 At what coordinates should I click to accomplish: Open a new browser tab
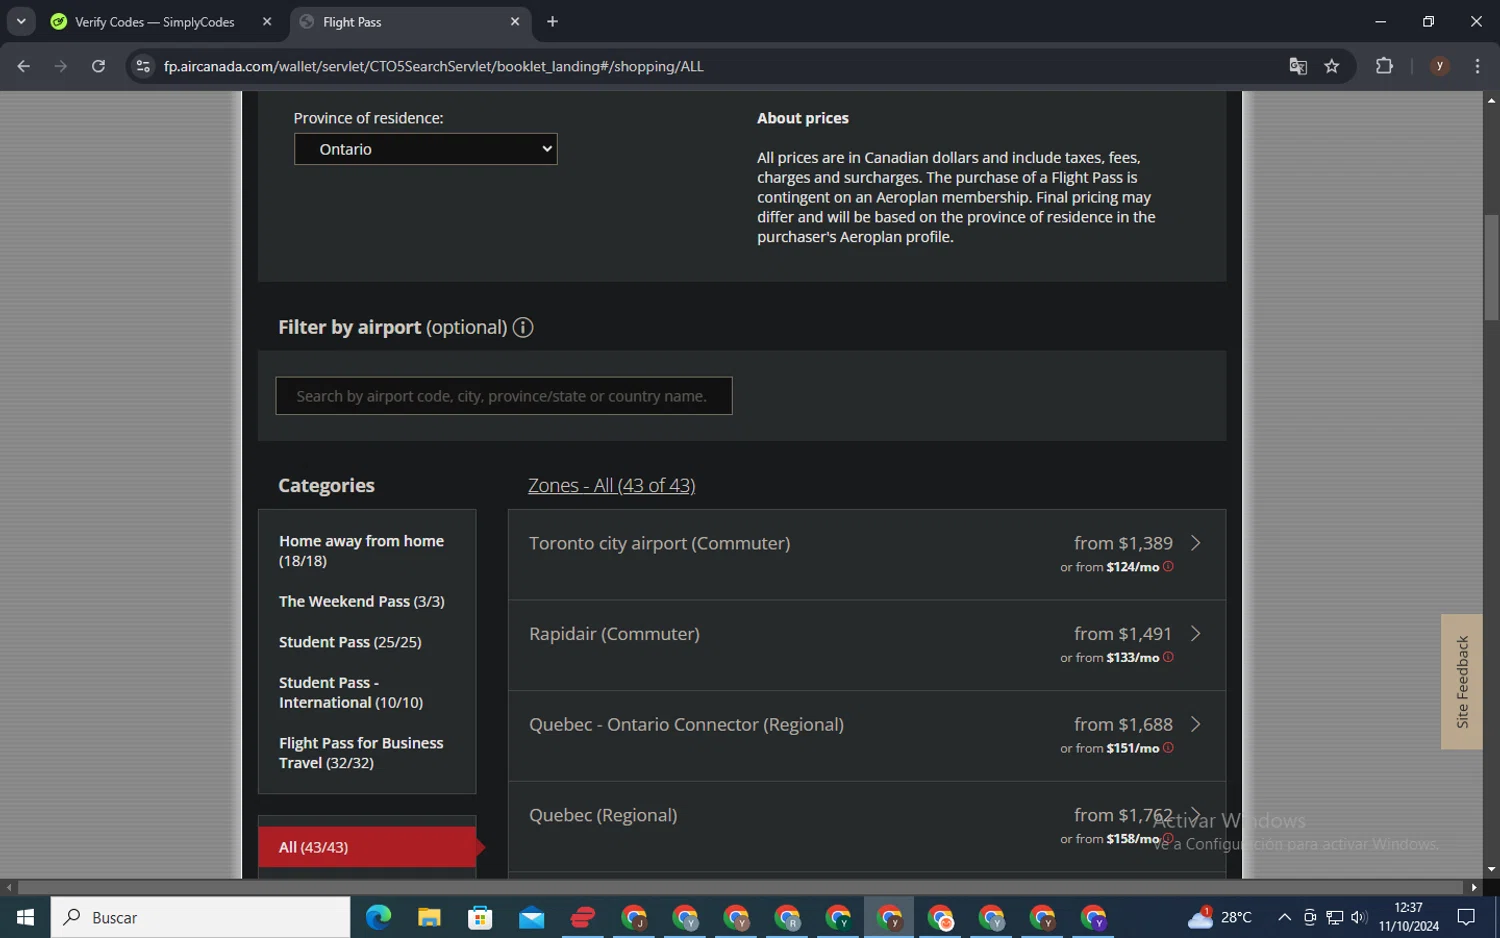552,21
